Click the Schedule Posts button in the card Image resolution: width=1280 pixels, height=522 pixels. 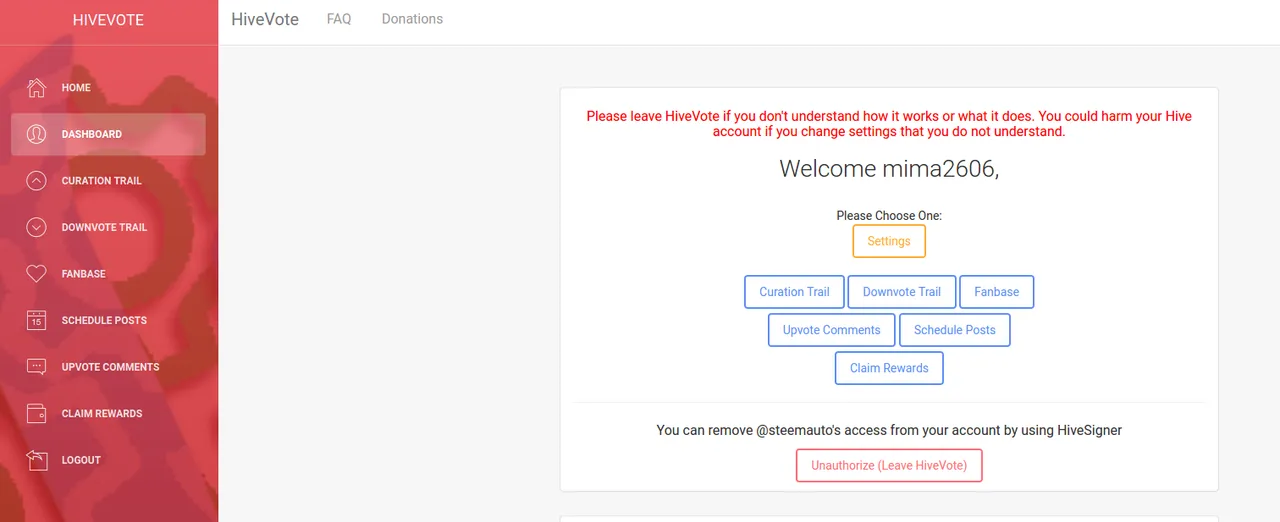tap(955, 330)
